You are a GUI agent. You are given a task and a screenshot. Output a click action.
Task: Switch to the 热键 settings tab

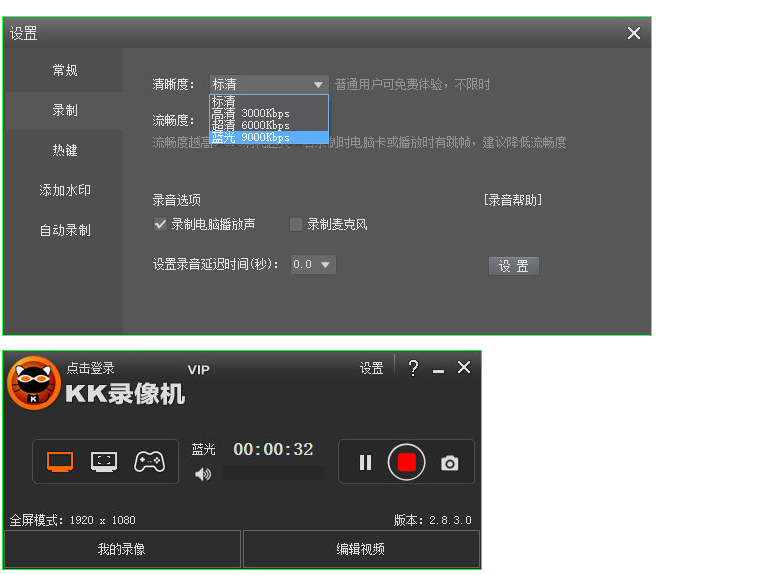64,150
